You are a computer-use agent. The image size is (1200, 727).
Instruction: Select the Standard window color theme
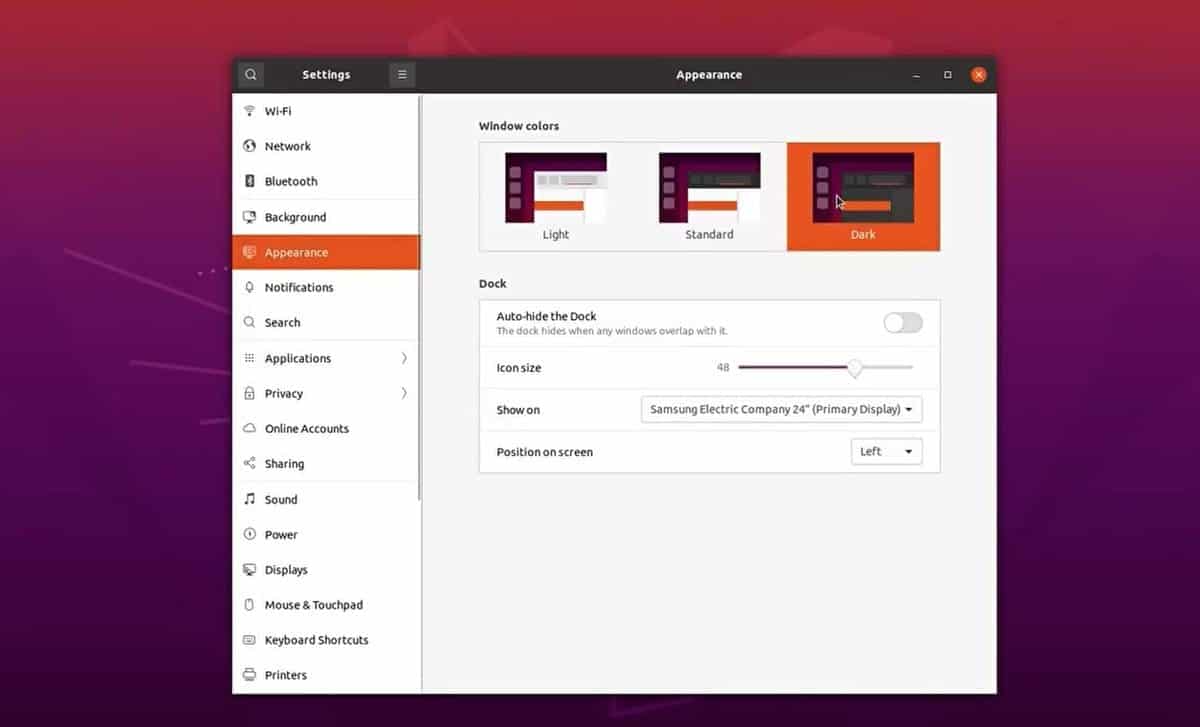pos(709,196)
